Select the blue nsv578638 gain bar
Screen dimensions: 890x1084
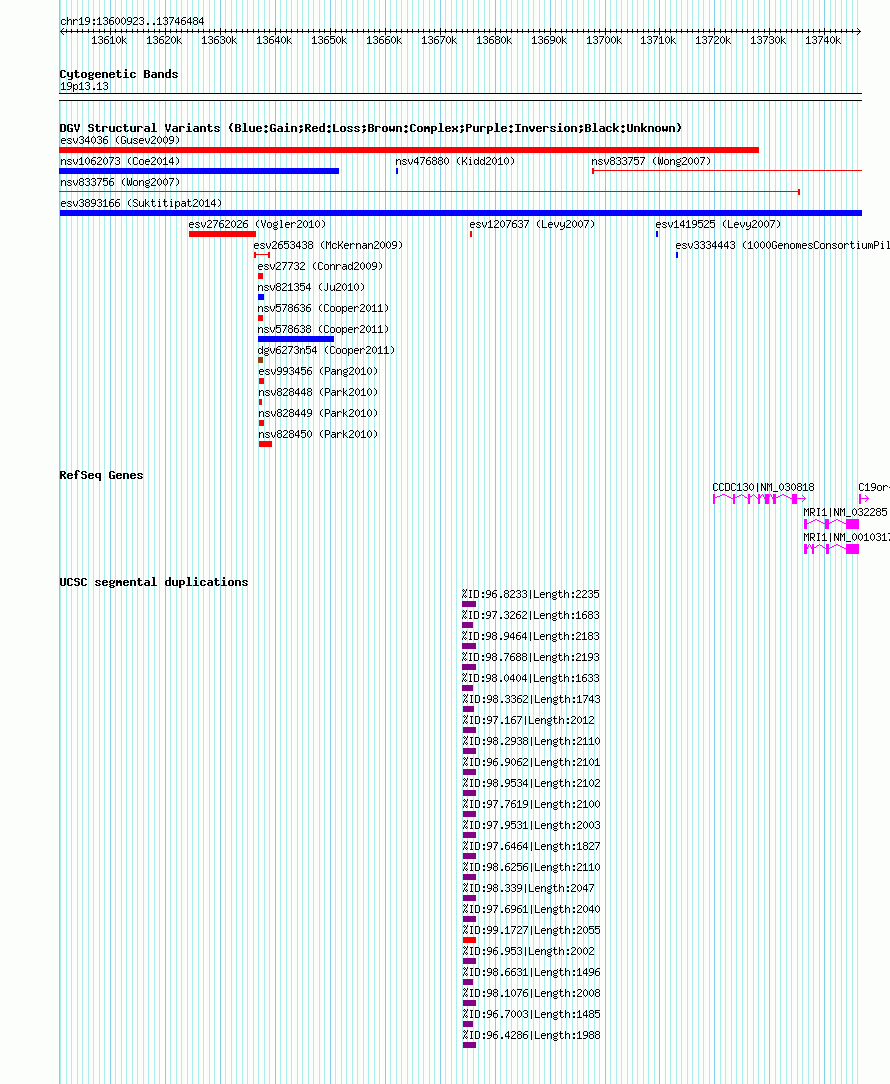[296, 339]
